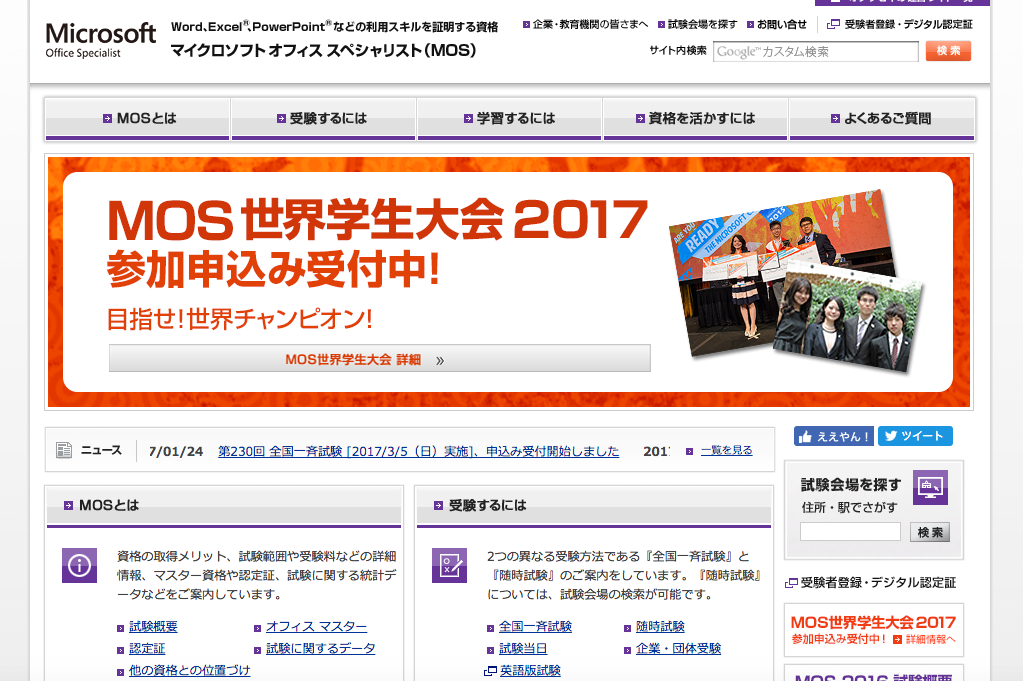Open the 学習するには navigation tab
Viewport: 1023px width, 681px height.
(x=510, y=119)
